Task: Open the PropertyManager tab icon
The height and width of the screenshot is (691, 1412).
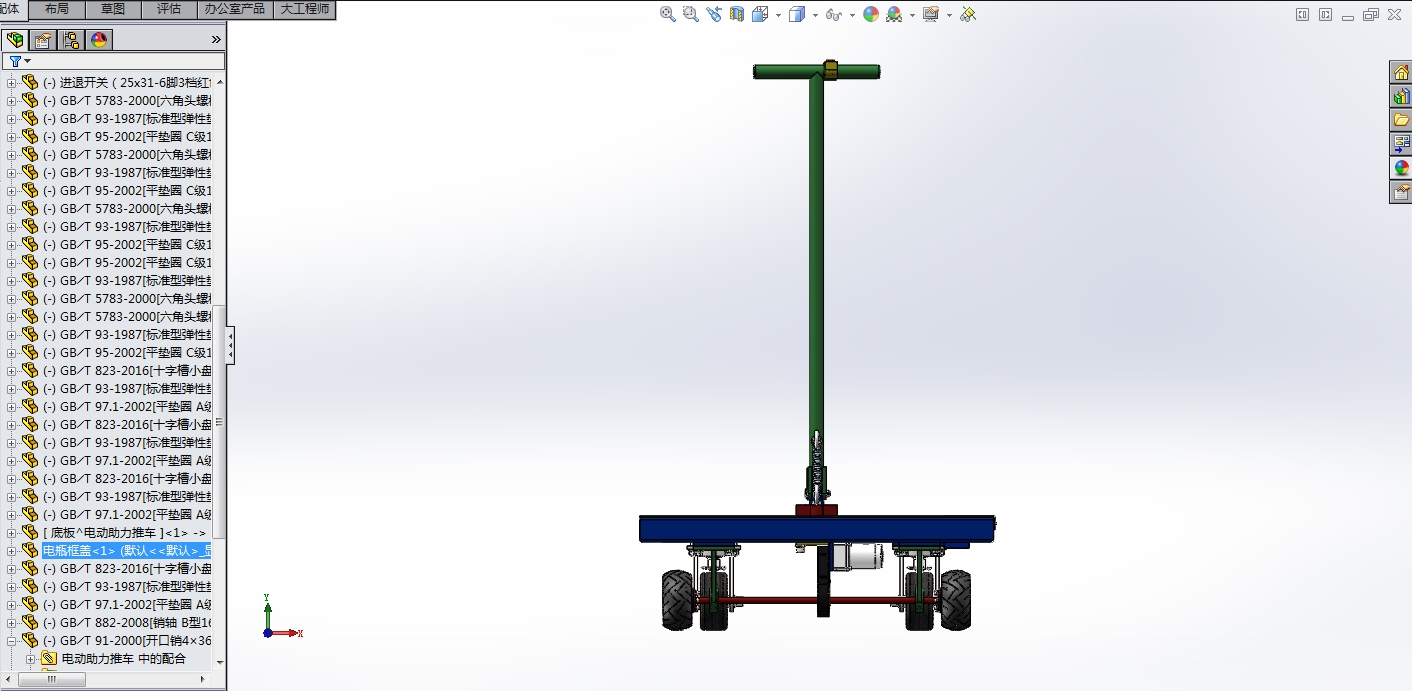Action: pos(43,40)
